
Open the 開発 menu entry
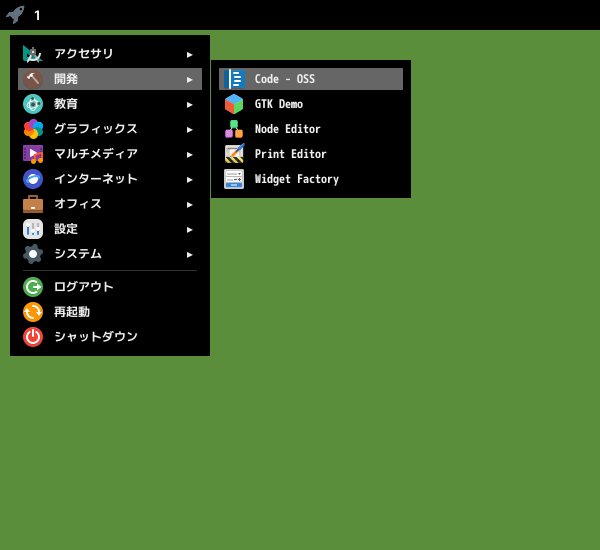pos(110,79)
